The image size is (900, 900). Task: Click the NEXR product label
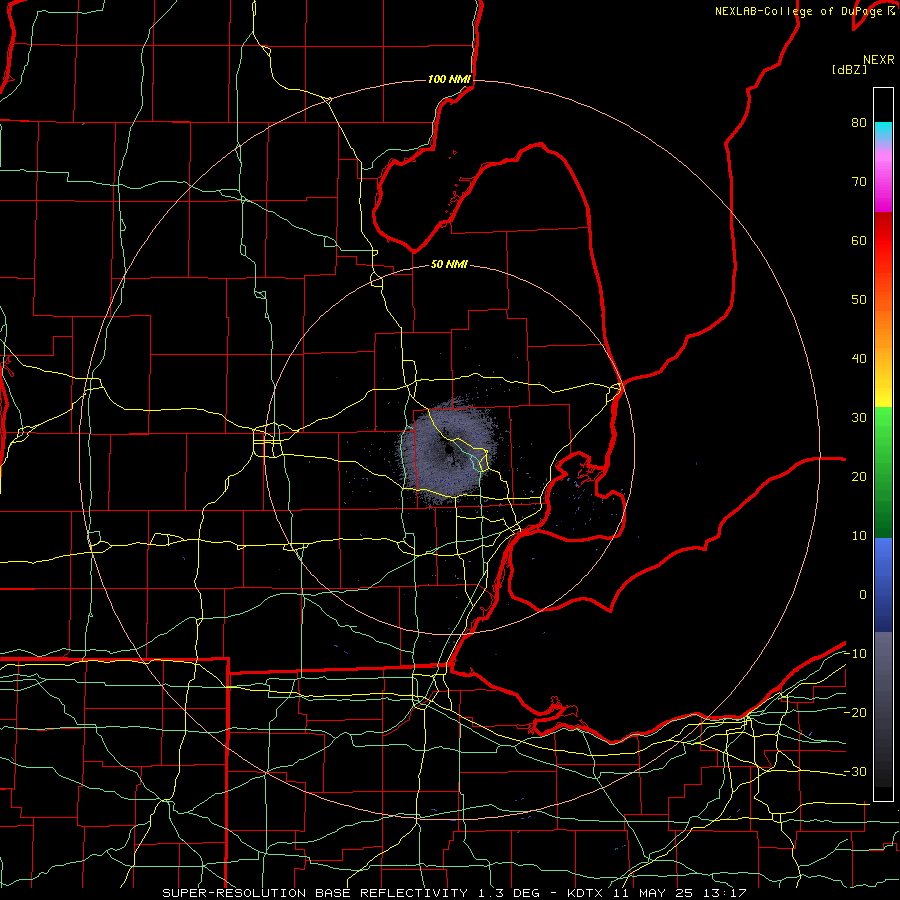click(879, 60)
